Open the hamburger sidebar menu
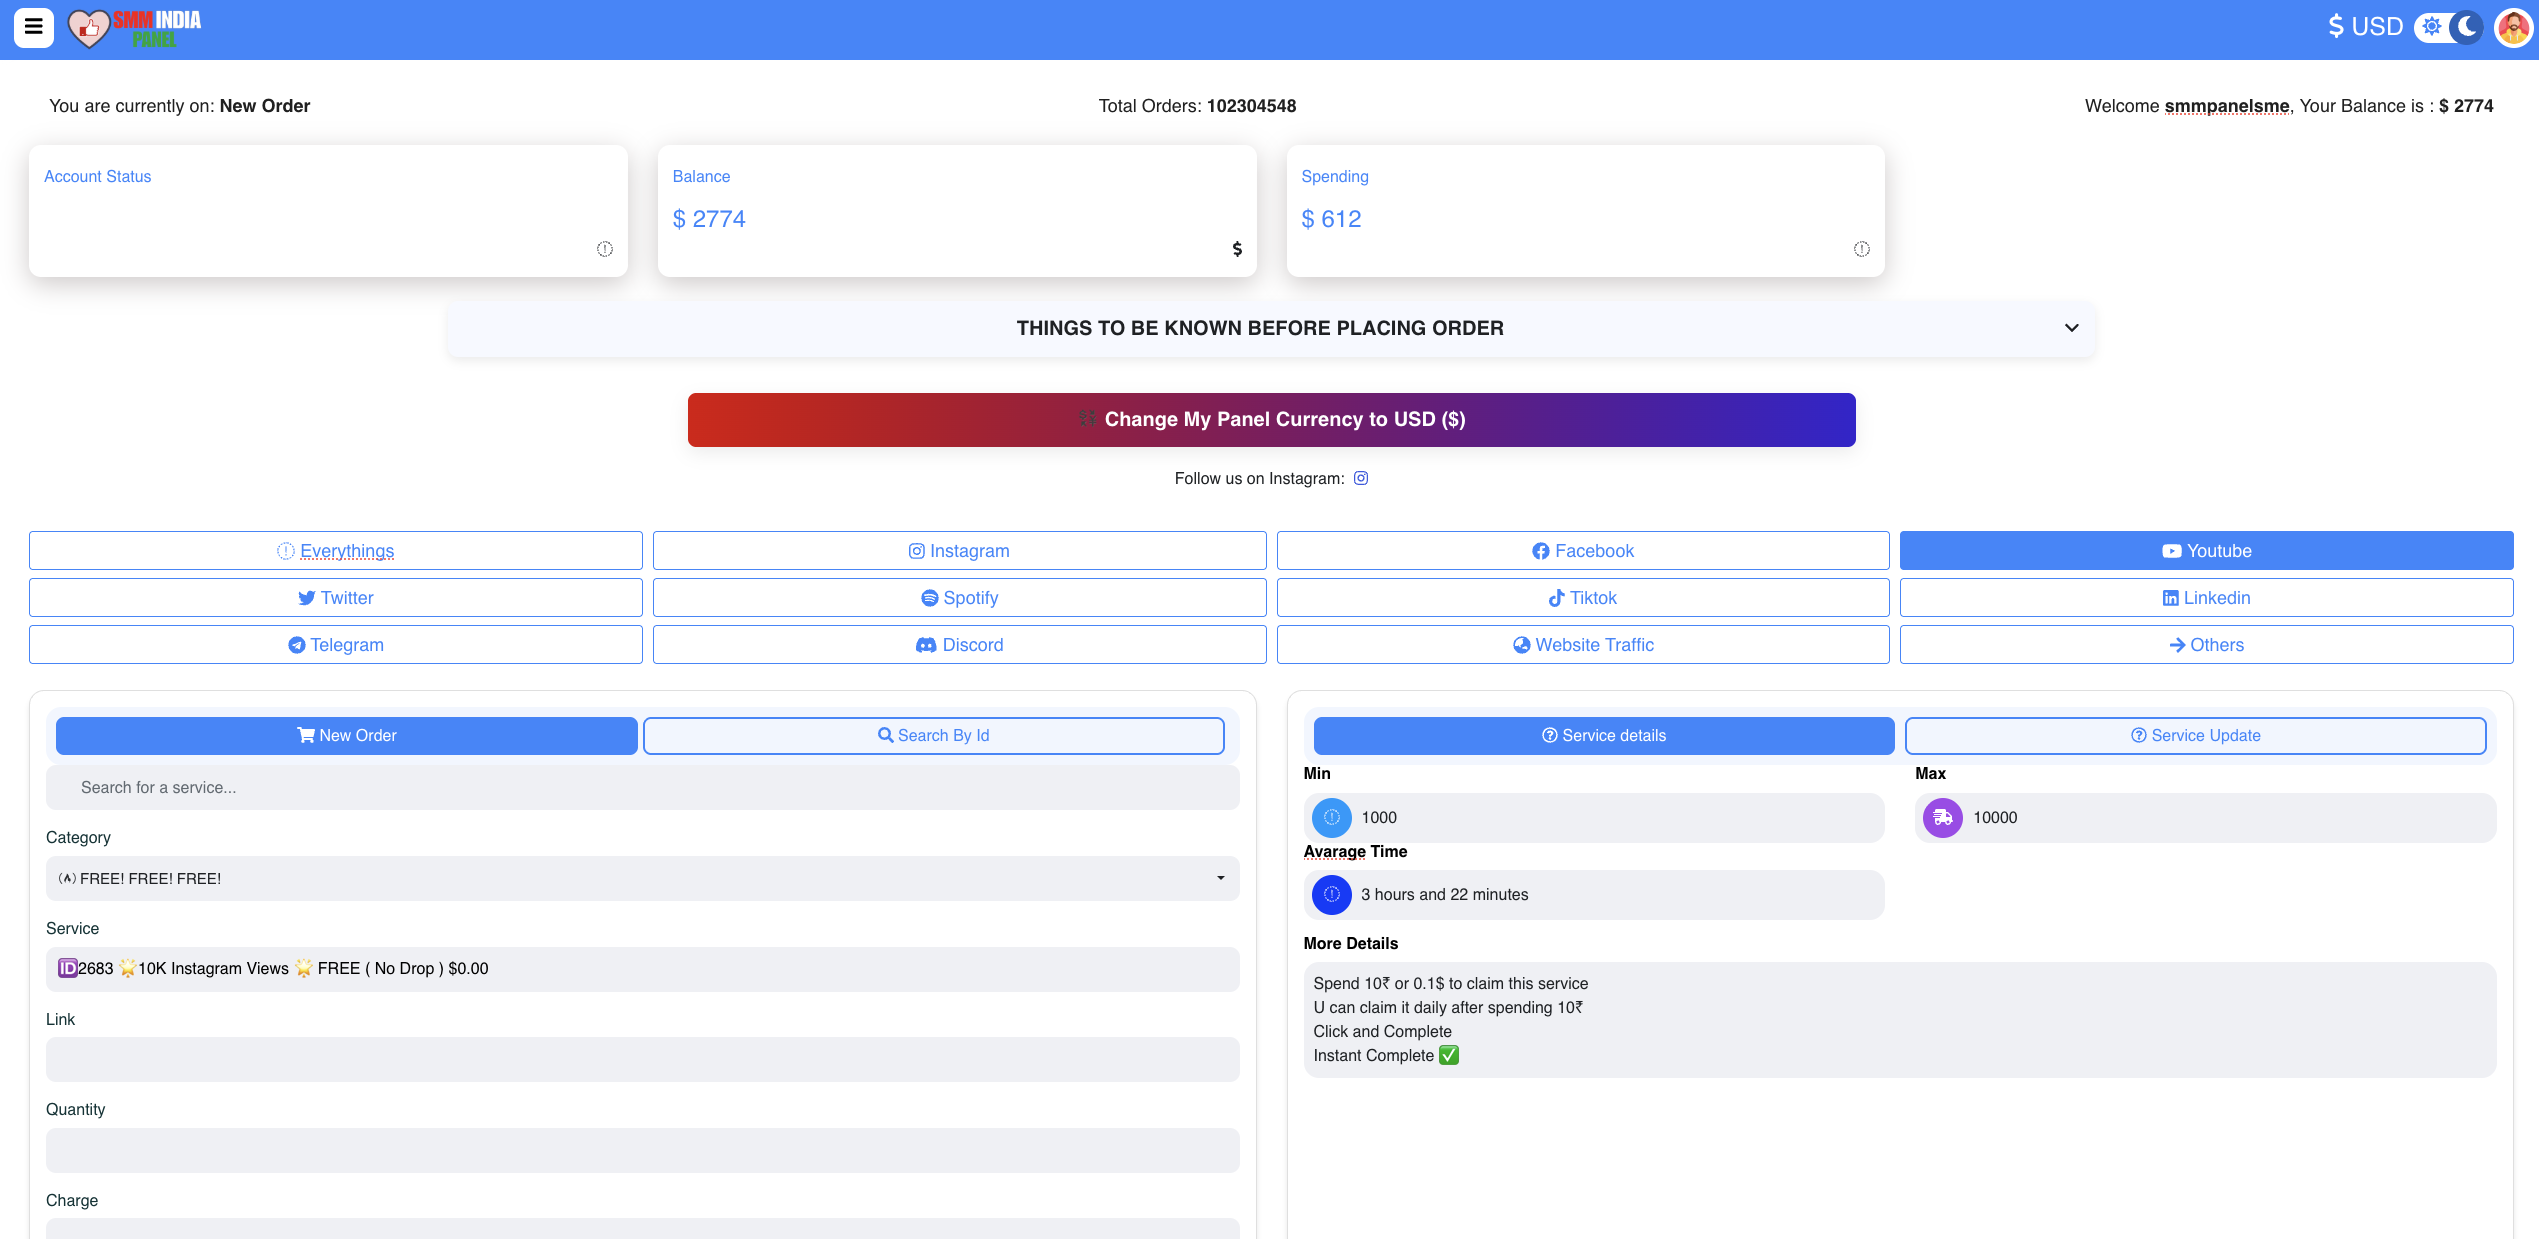The image size is (2539, 1239). coord(33,27)
